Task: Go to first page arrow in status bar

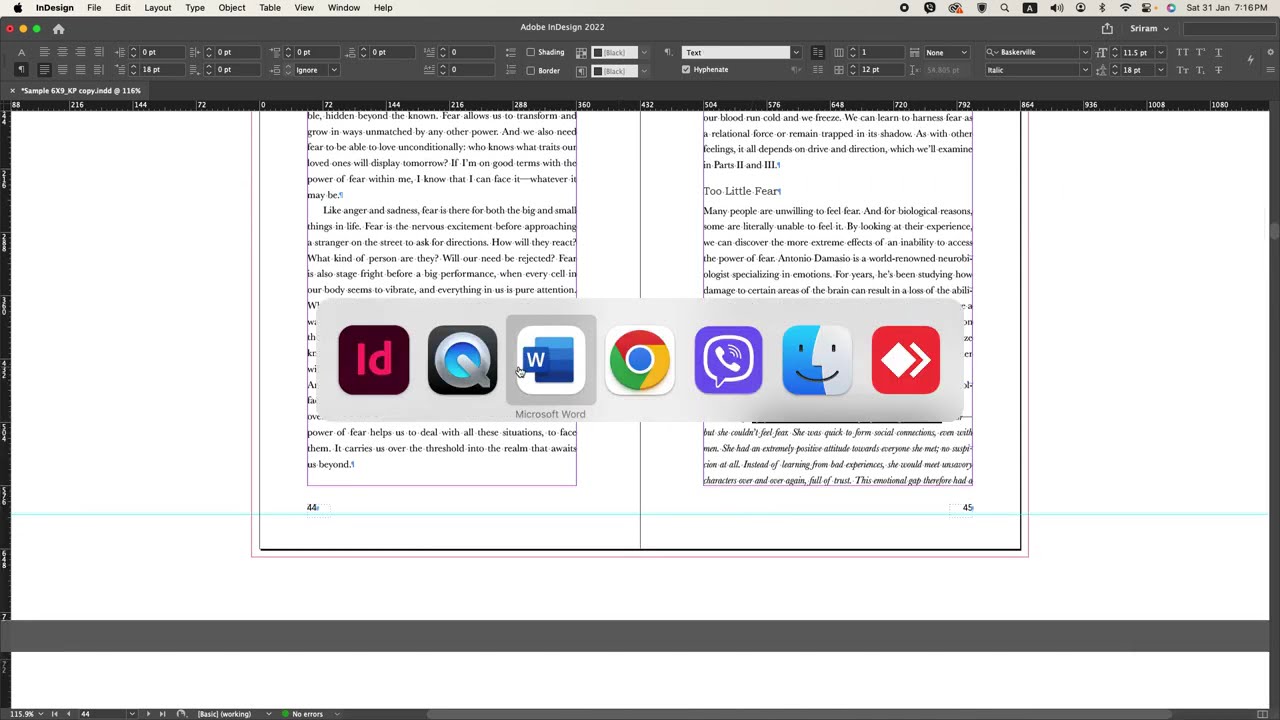Action: click(54, 714)
